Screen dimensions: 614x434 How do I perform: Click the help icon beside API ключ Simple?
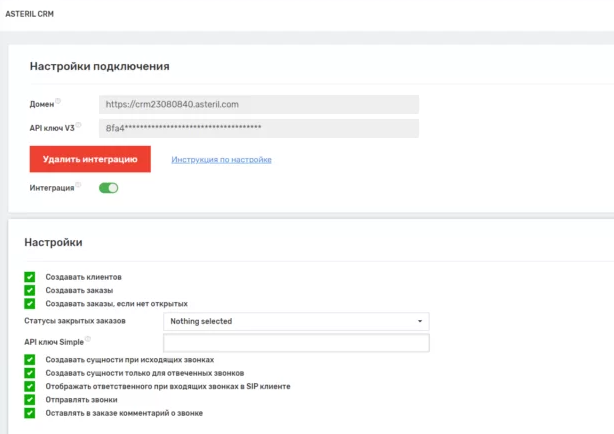click(x=88, y=339)
